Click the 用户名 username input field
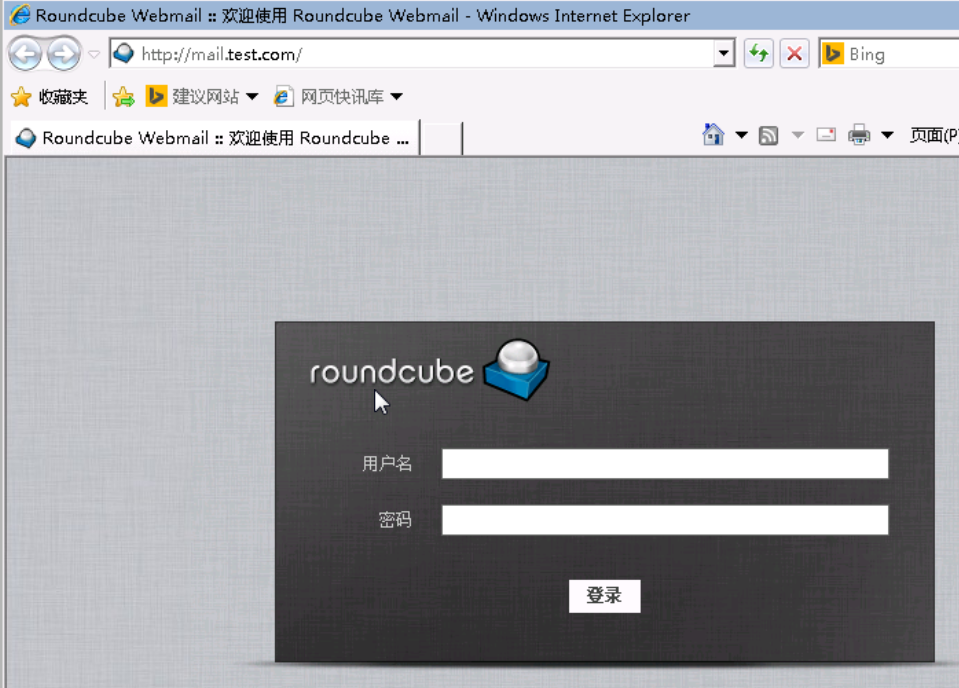Viewport: 959px width, 688px height. (665, 464)
